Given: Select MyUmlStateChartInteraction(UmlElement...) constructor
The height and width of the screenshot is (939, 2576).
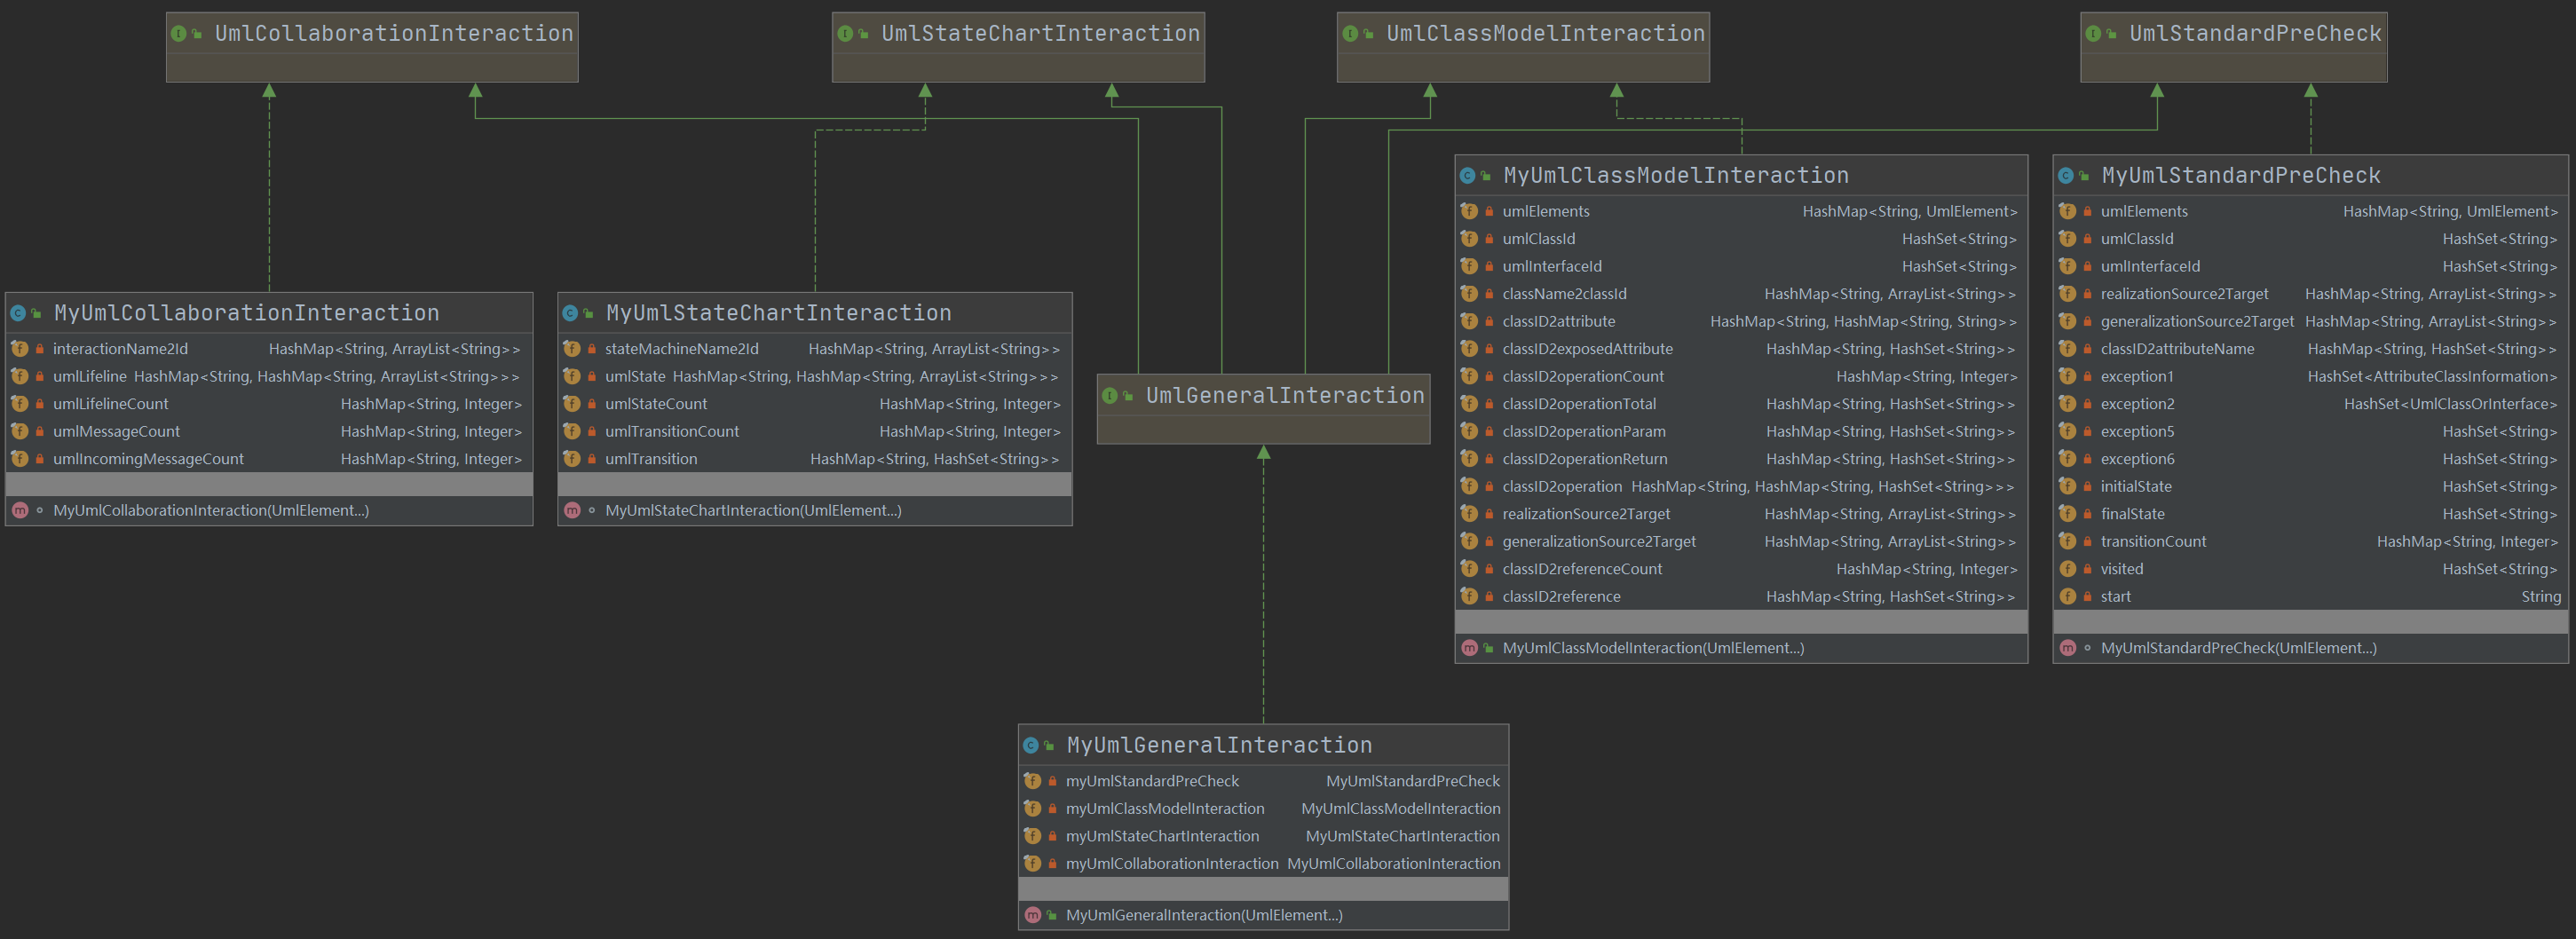Looking at the screenshot, I should point(753,510).
